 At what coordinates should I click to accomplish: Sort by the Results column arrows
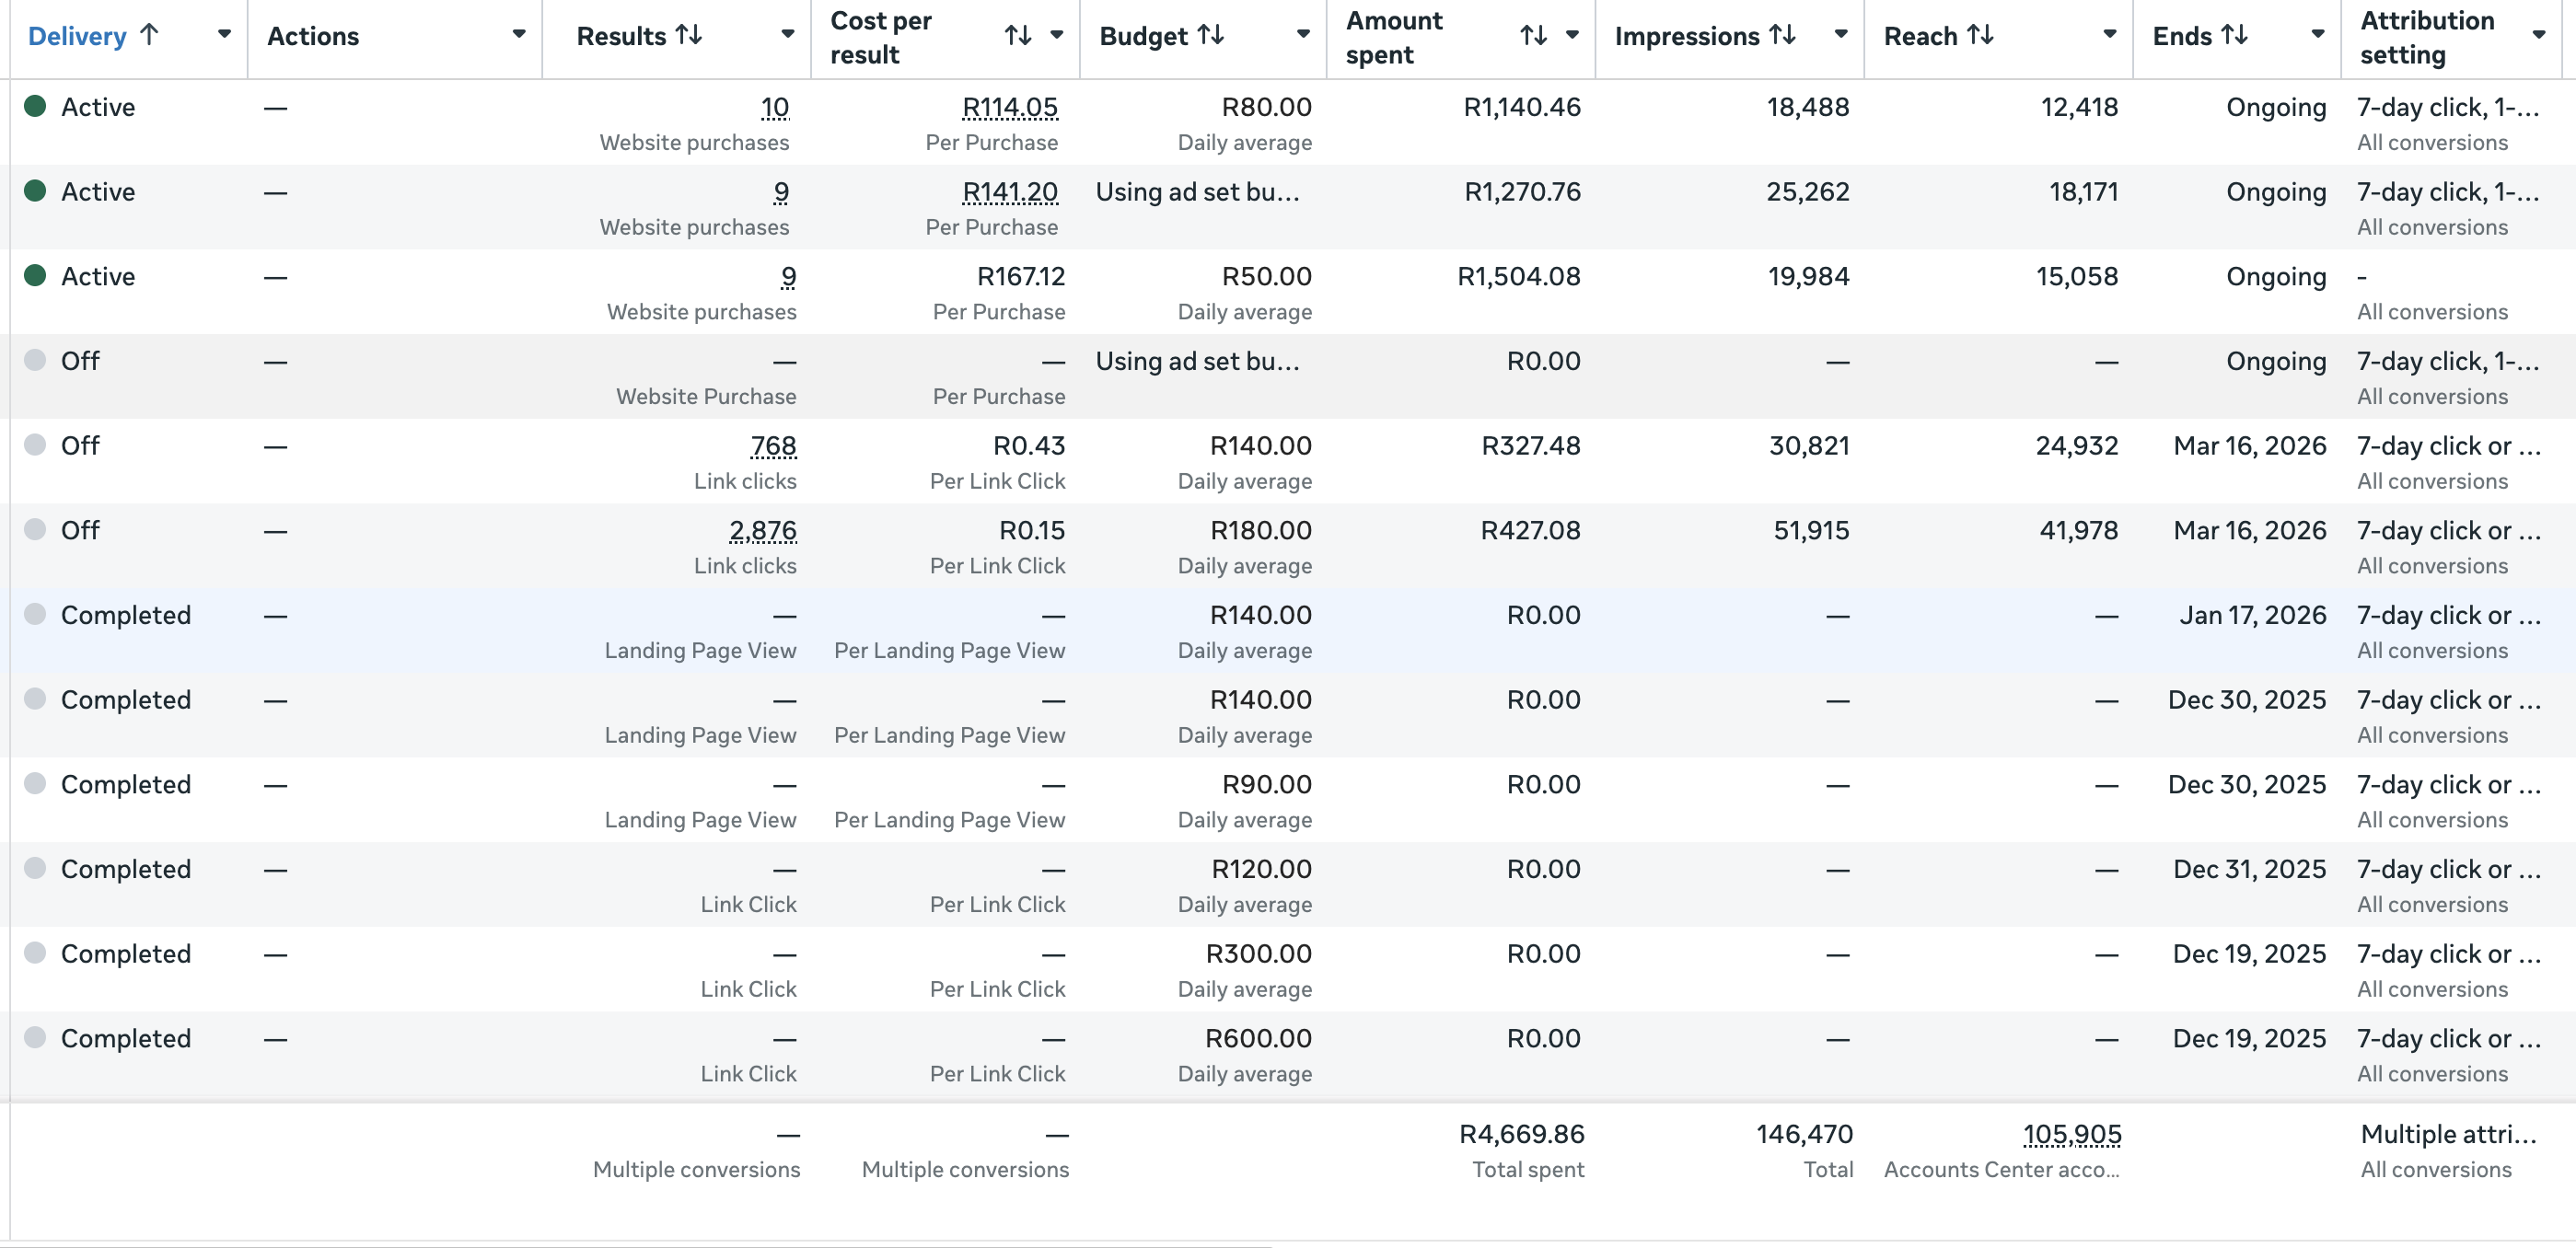[x=688, y=35]
